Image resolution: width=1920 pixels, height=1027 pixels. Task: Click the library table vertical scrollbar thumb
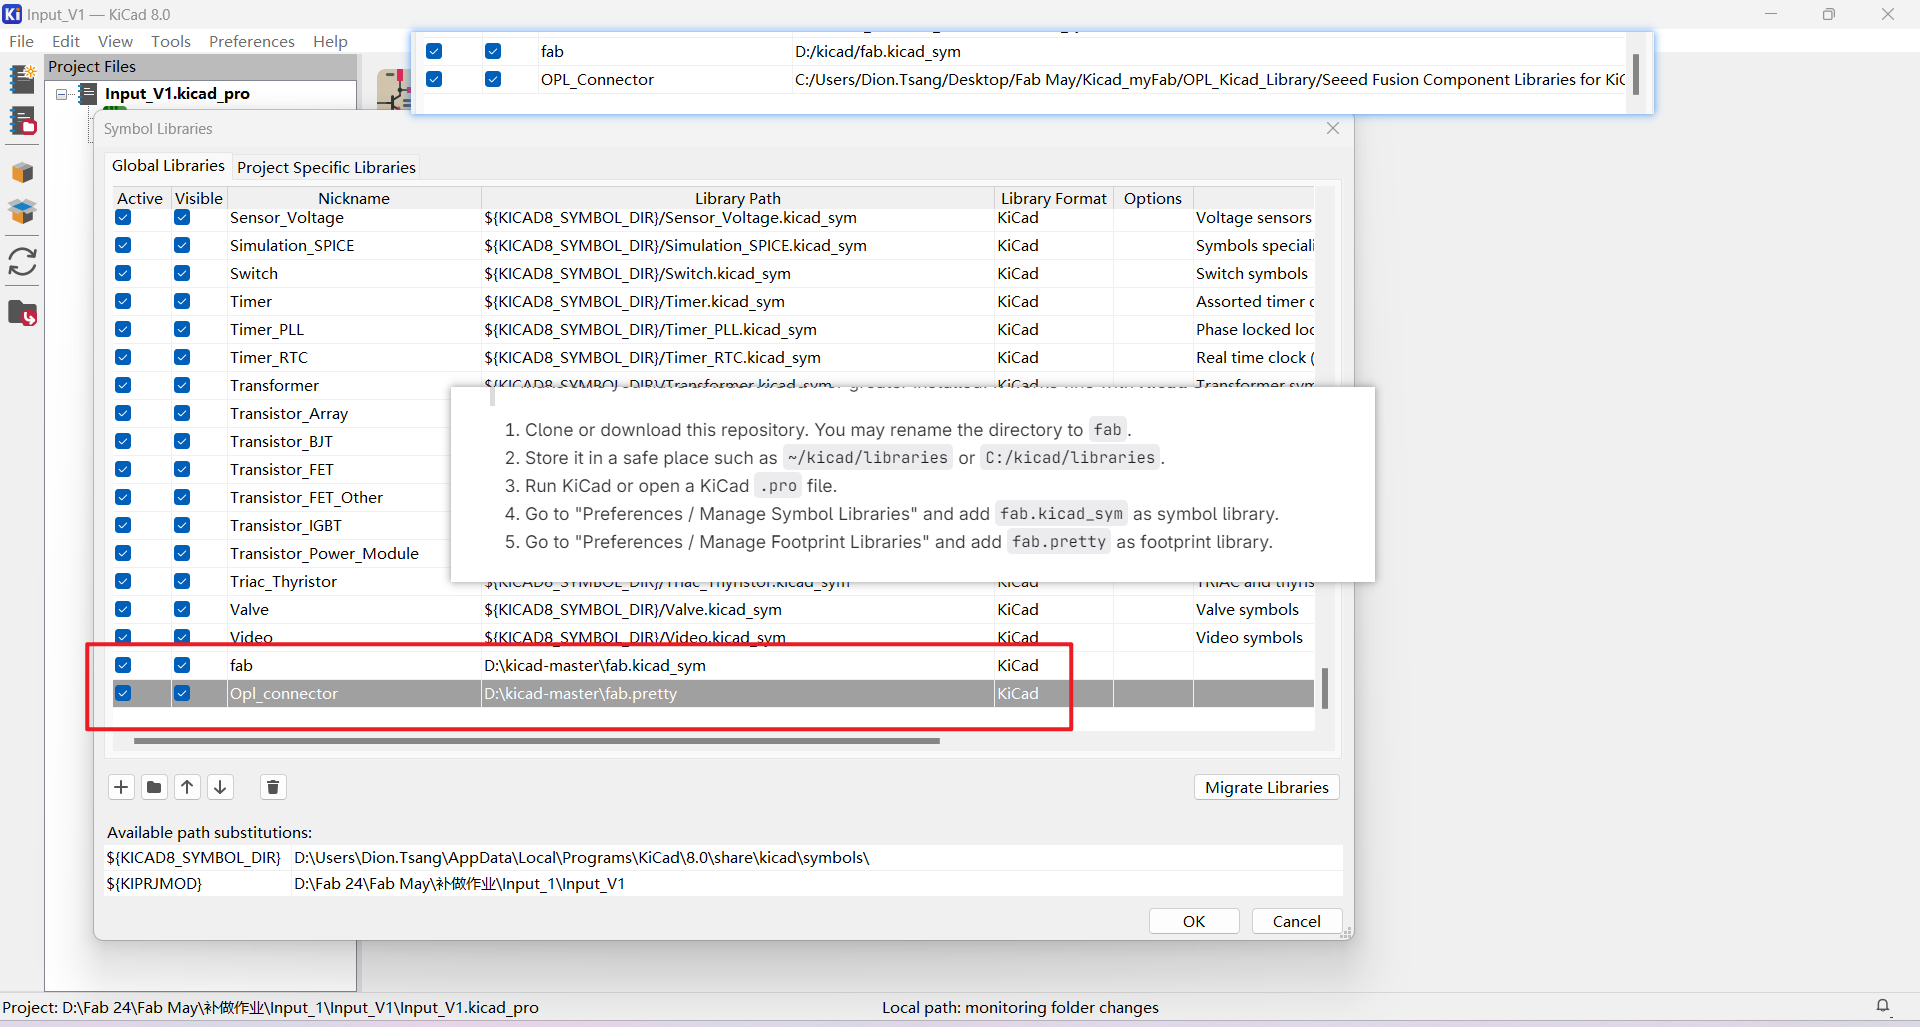tap(1325, 688)
